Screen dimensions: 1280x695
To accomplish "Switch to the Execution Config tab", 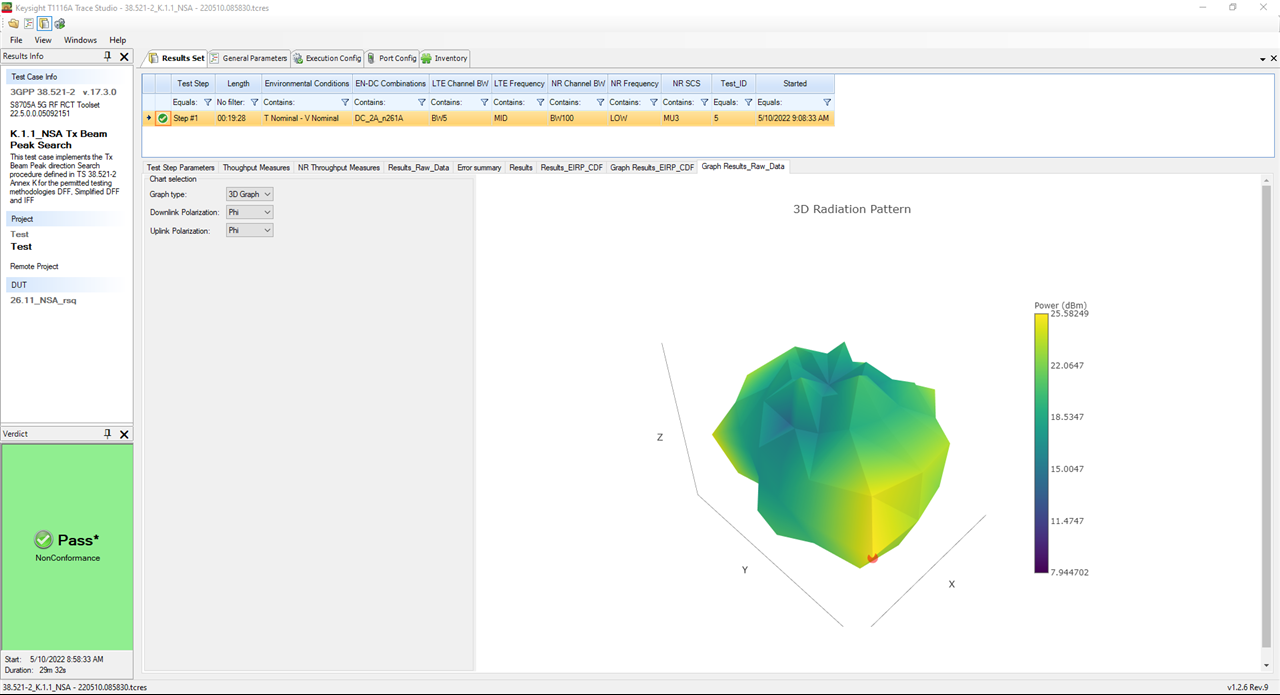I will point(327,58).
